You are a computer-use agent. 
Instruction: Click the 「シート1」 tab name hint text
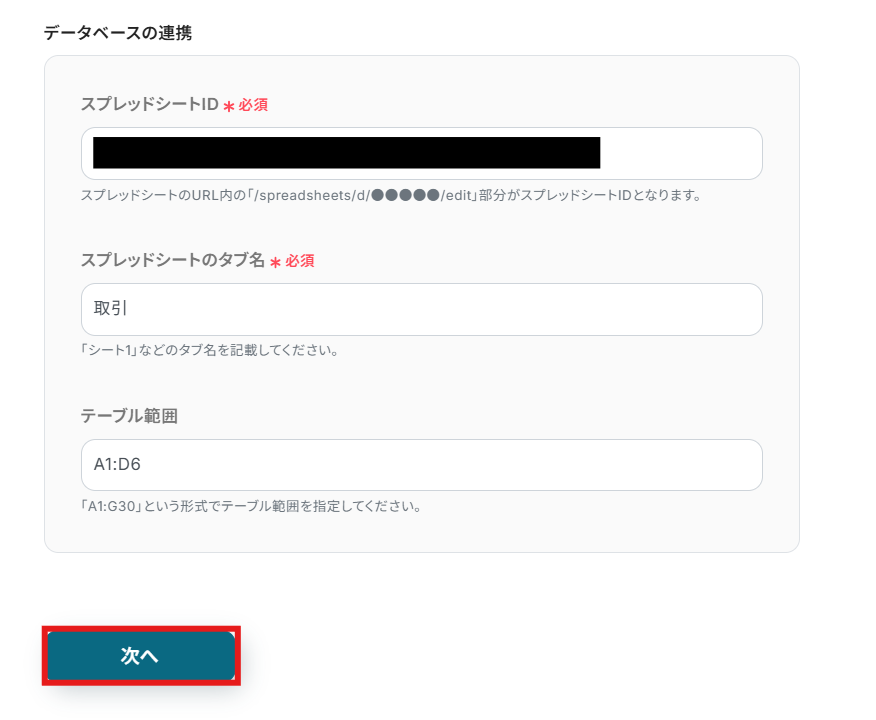[x=209, y=351]
